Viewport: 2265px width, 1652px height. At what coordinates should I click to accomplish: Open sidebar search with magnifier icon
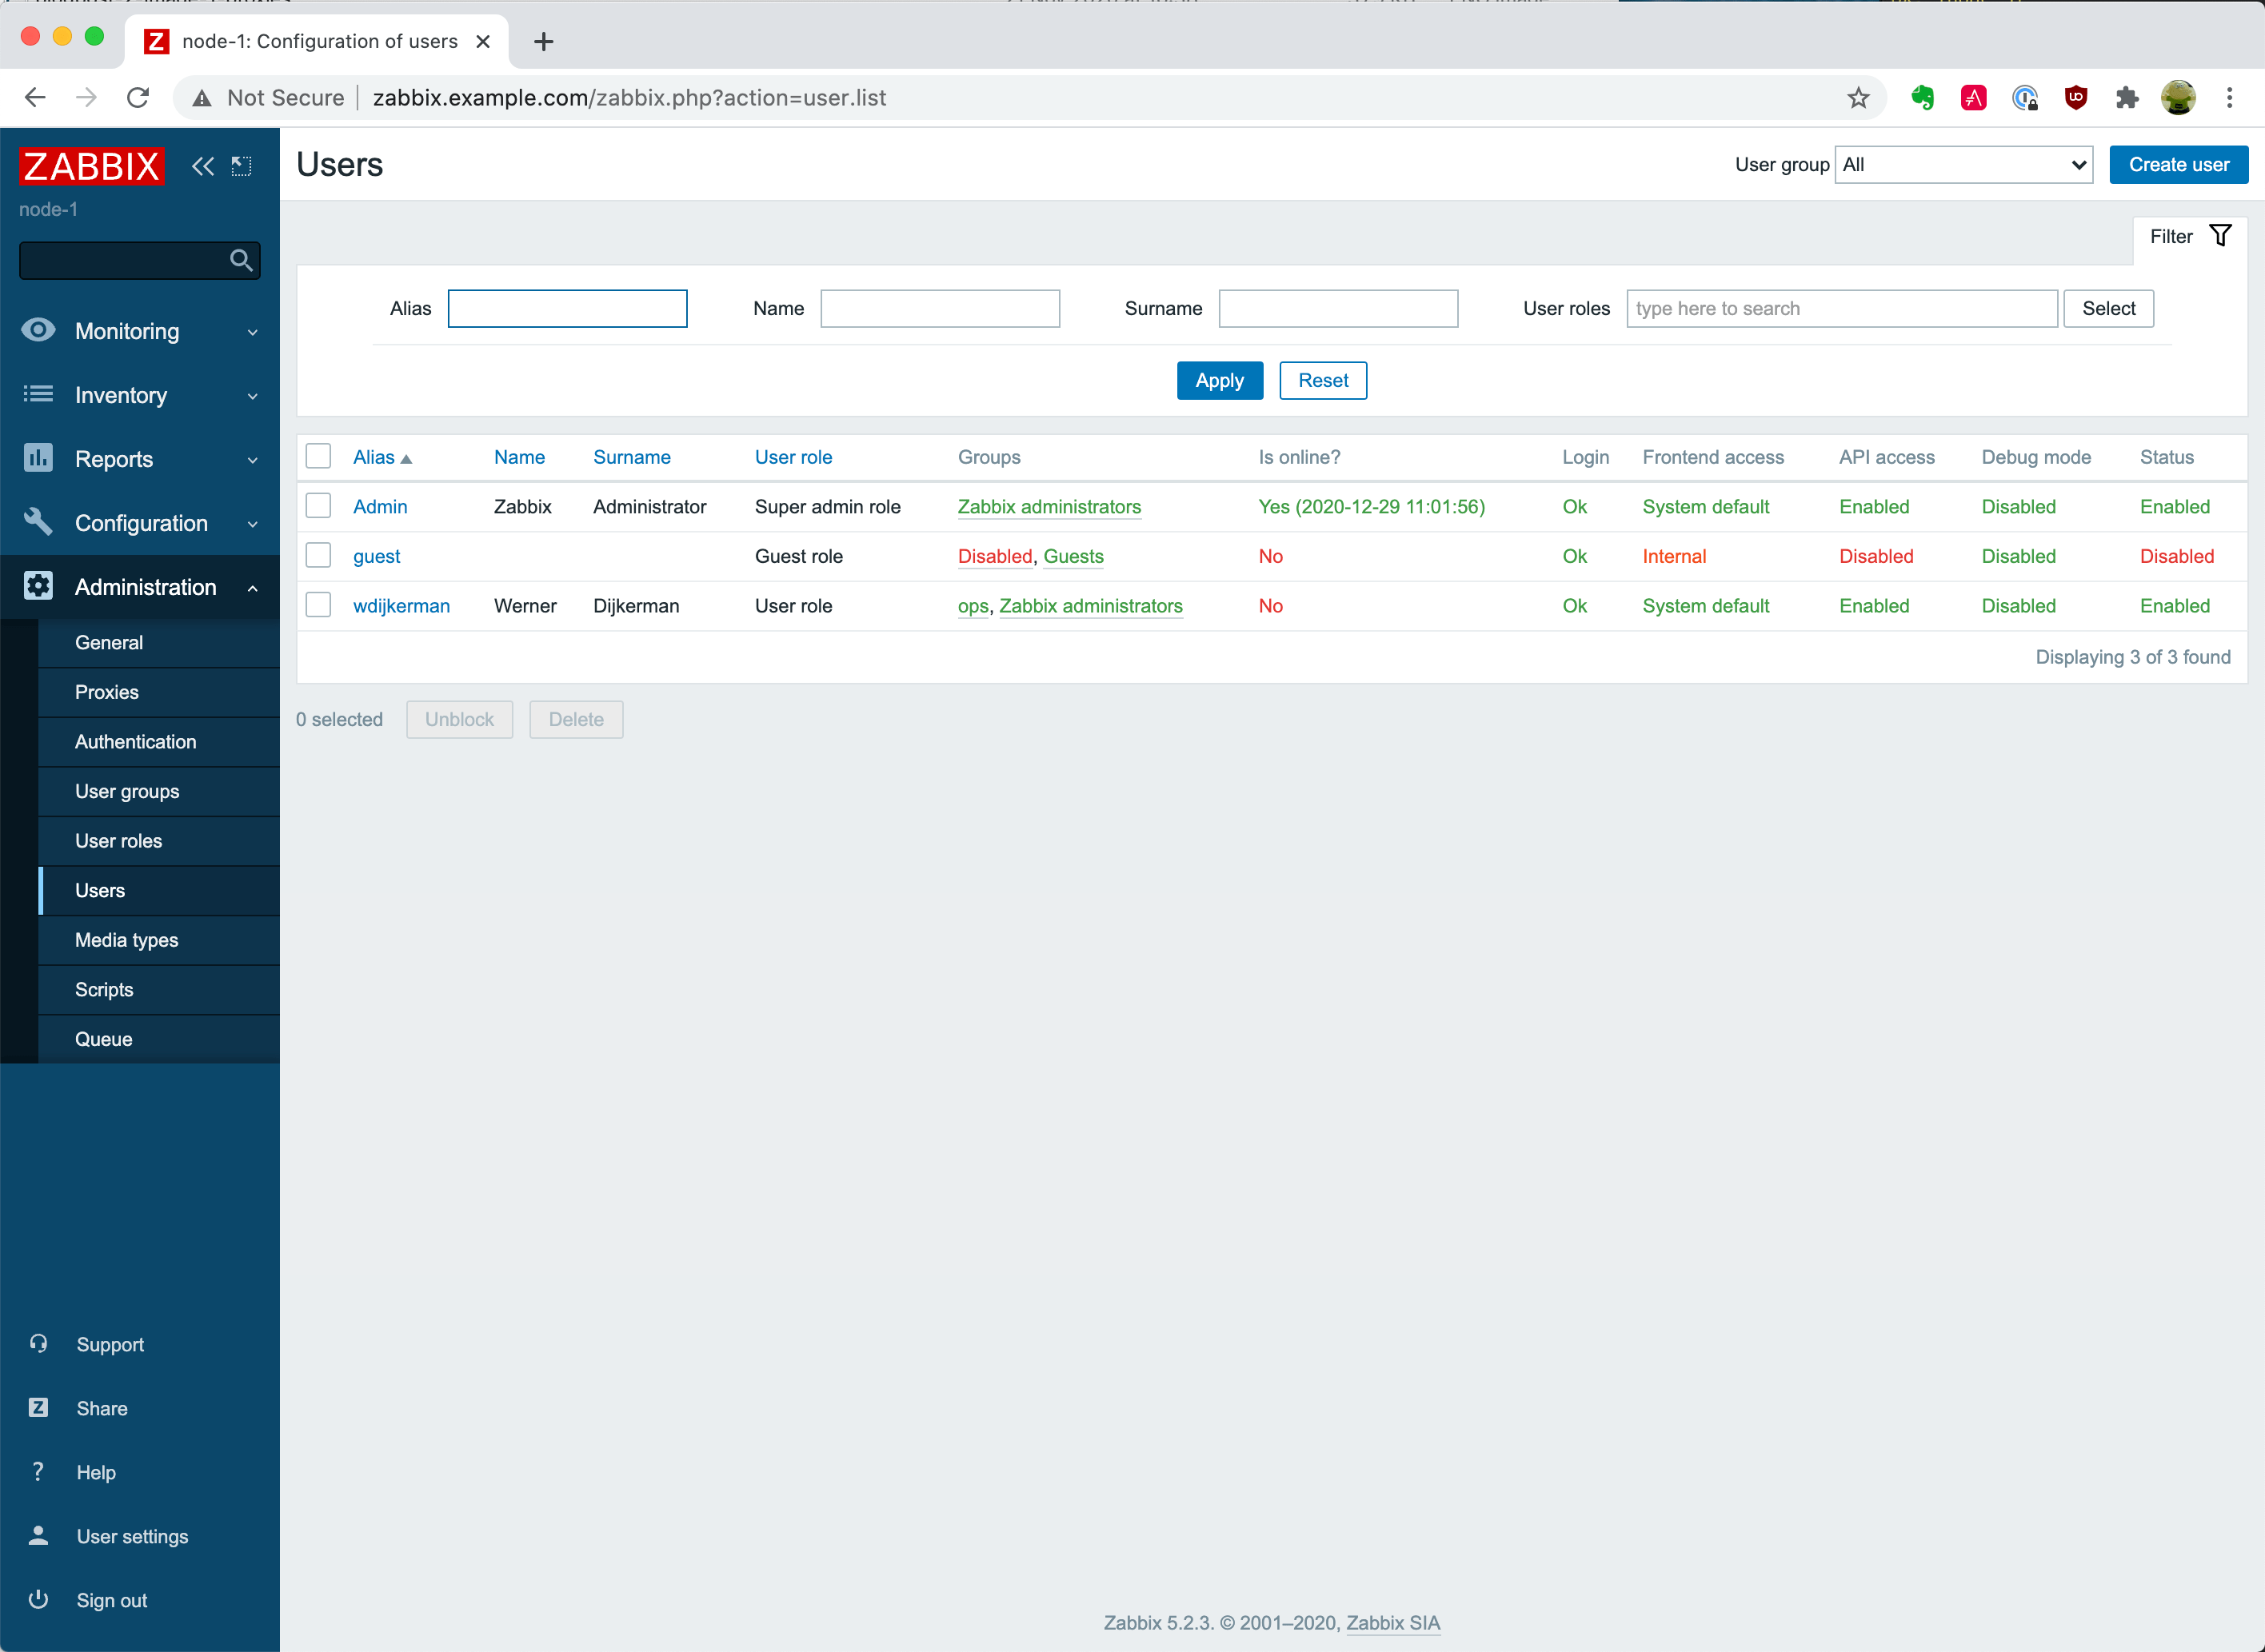tap(240, 260)
